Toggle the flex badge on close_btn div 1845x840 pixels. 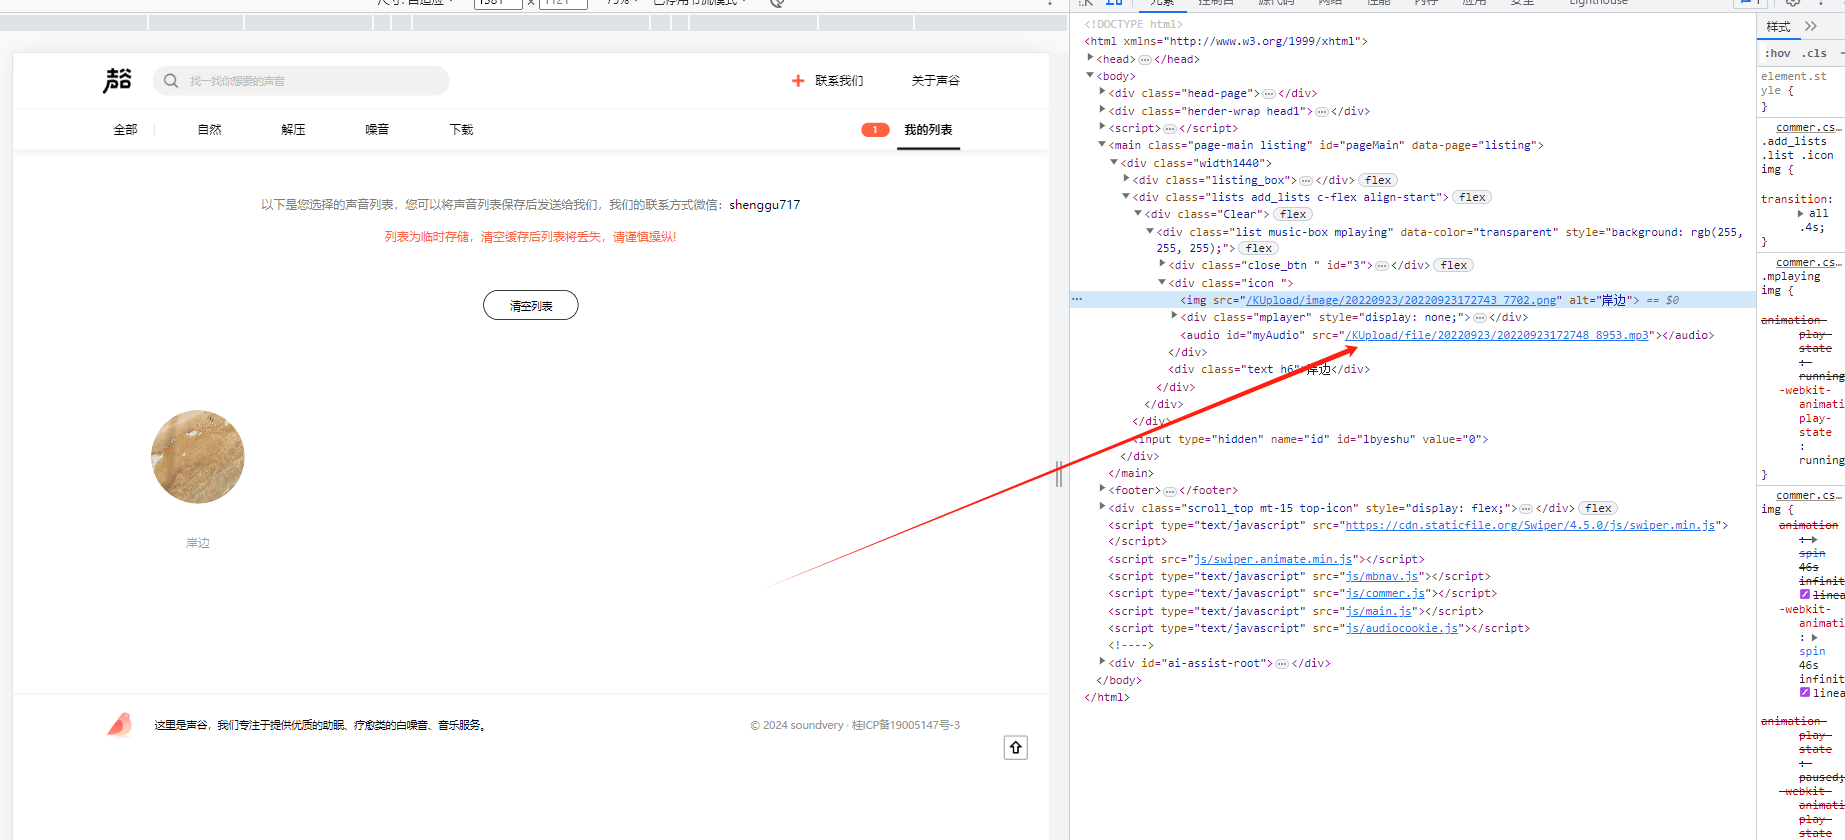pos(1454,265)
